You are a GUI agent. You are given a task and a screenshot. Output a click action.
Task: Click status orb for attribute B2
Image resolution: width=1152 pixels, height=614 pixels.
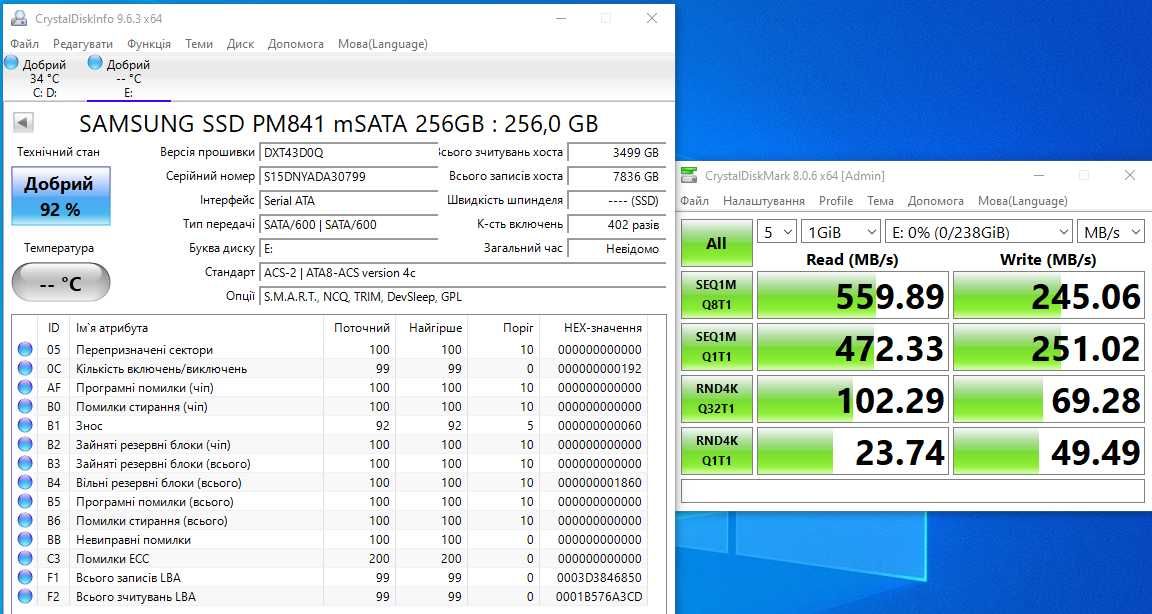pos(25,445)
